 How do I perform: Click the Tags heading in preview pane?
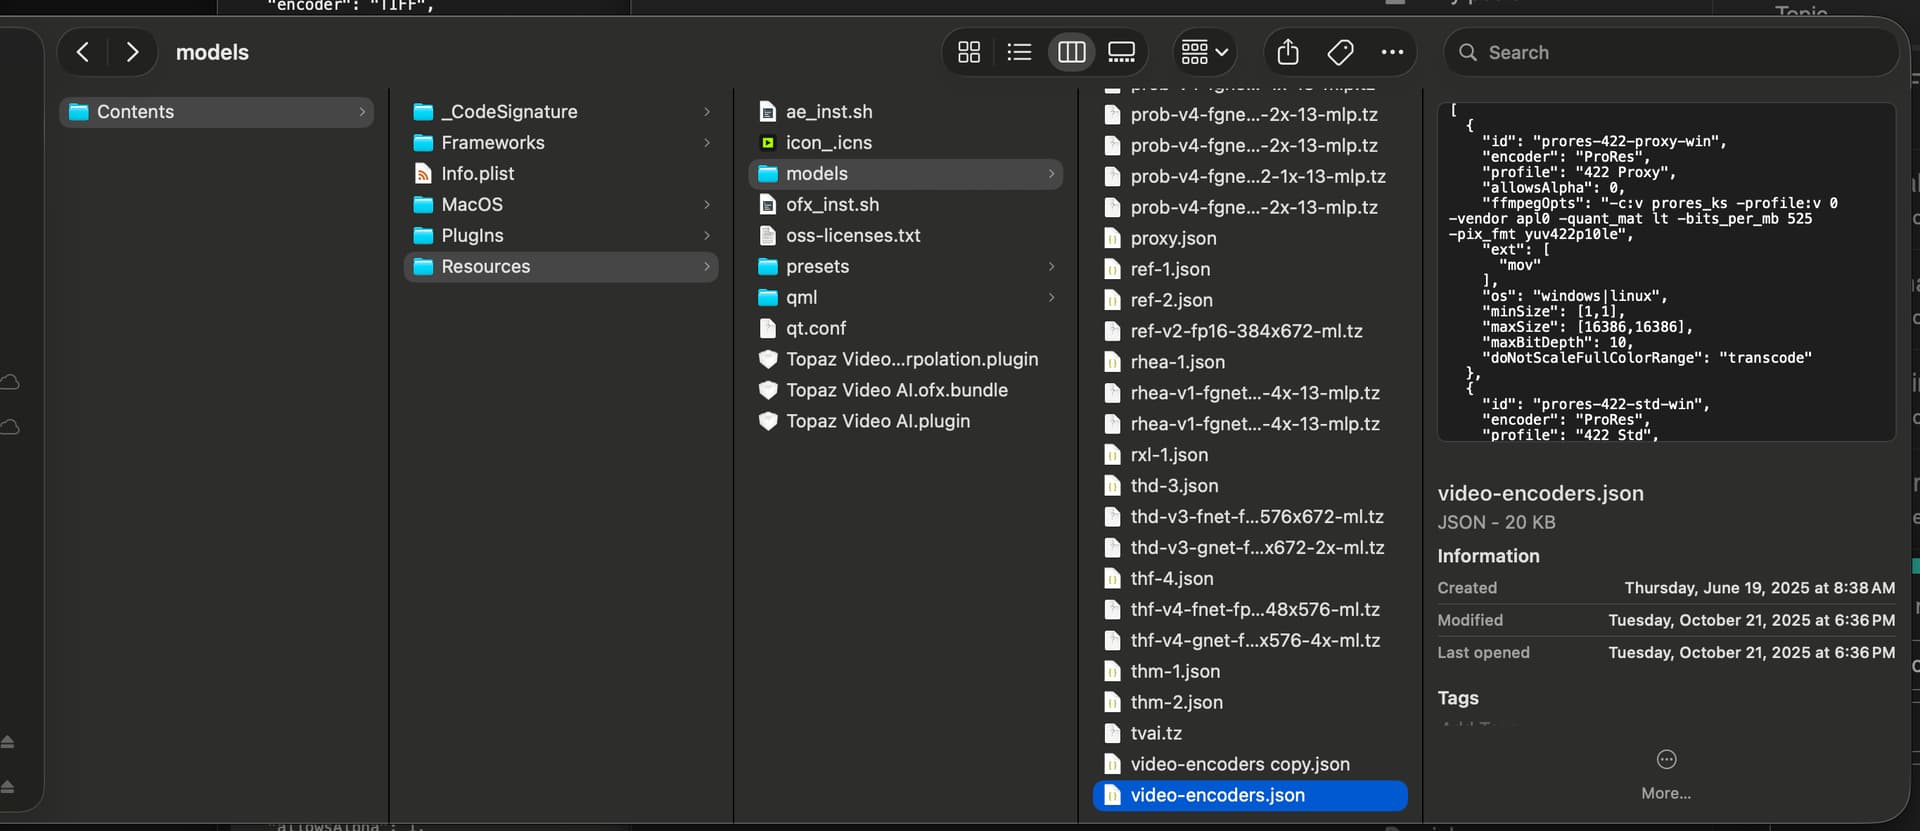pos(1458,699)
